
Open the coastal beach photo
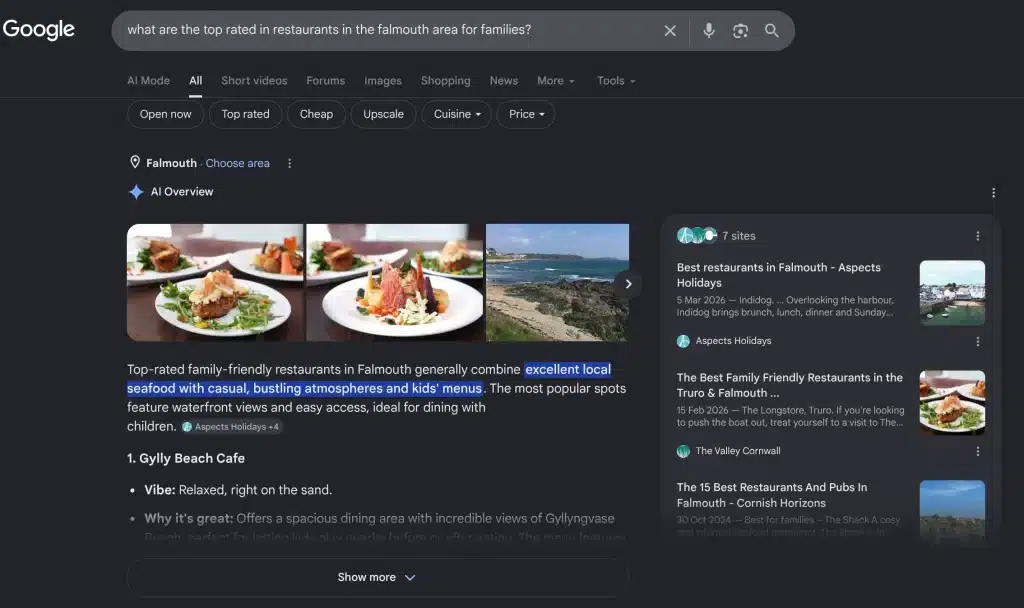pos(557,282)
